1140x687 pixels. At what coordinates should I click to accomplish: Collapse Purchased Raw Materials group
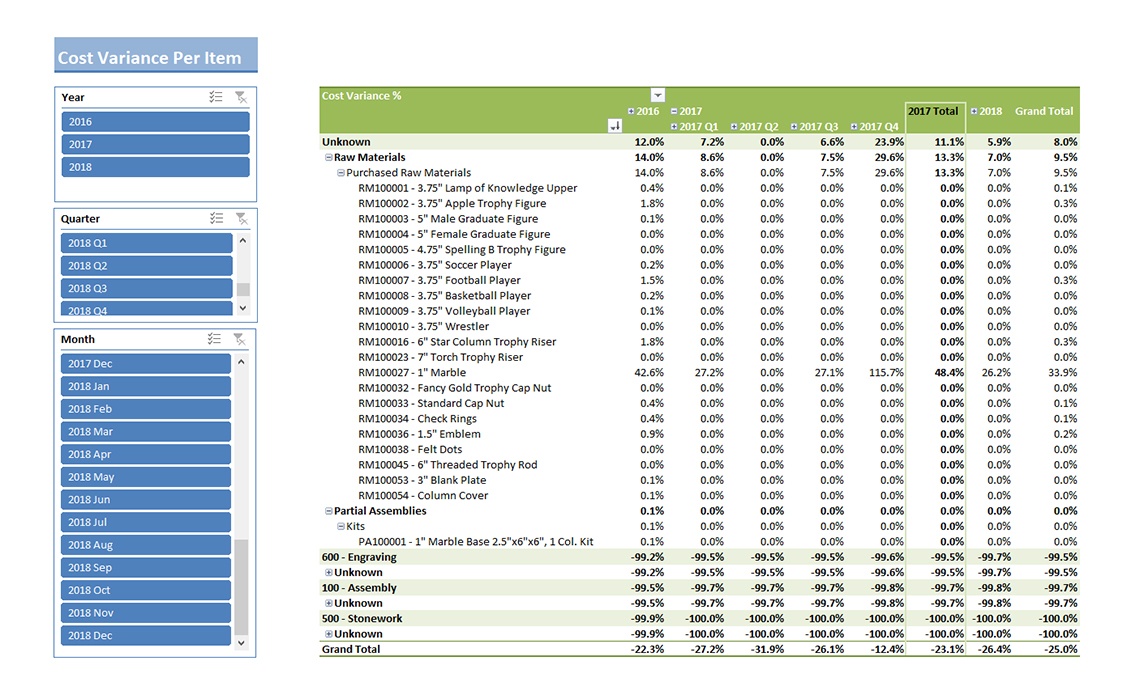click(340, 173)
